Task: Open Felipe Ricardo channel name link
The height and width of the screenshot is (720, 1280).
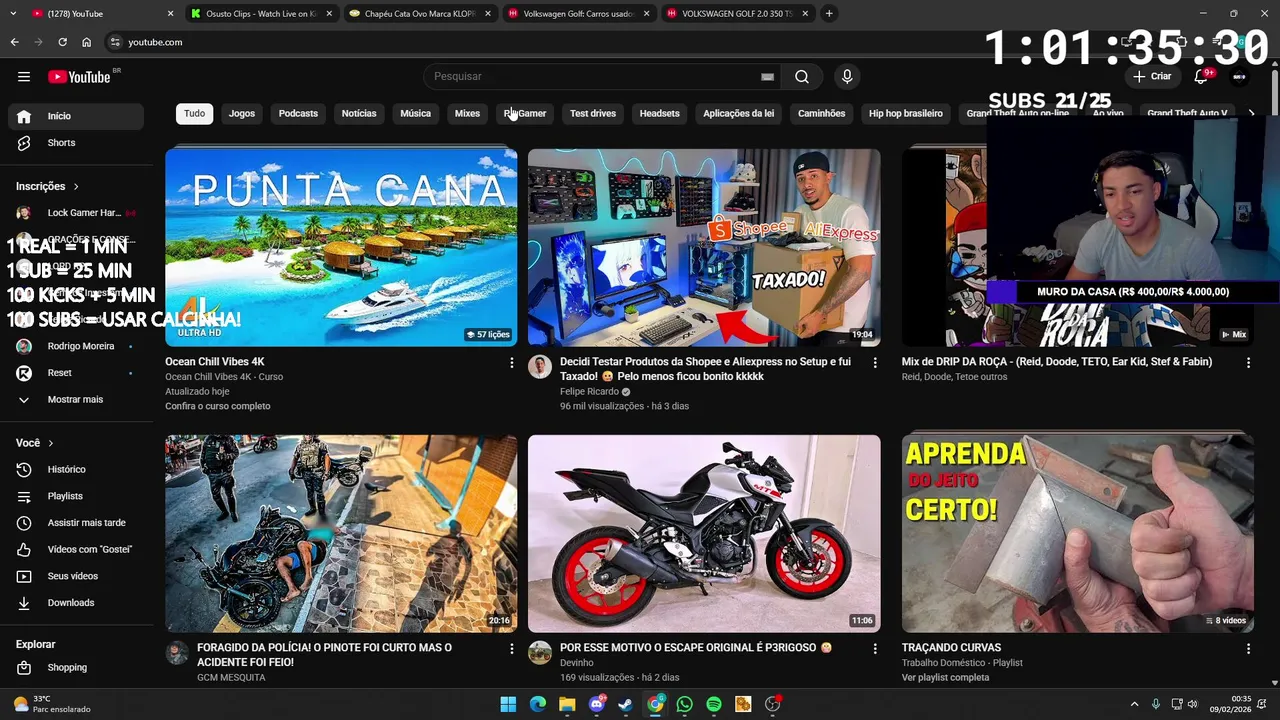Action: [589, 392]
